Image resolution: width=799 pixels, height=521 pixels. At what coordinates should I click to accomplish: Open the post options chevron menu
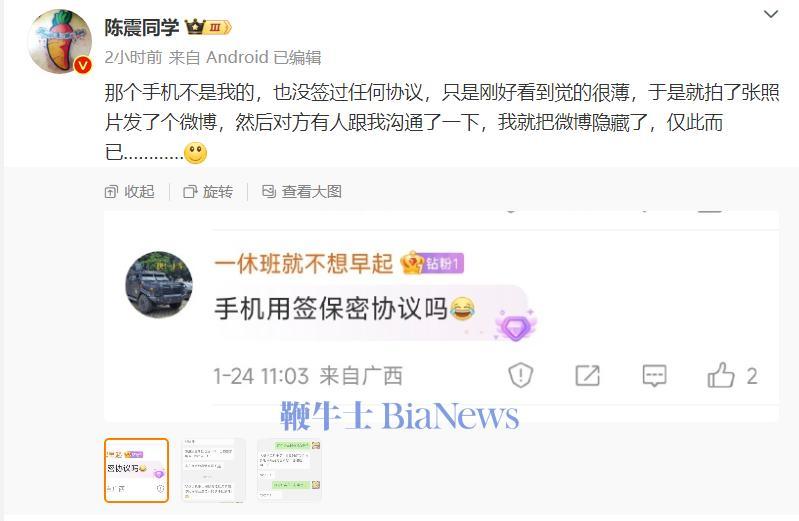pos(770,14)
